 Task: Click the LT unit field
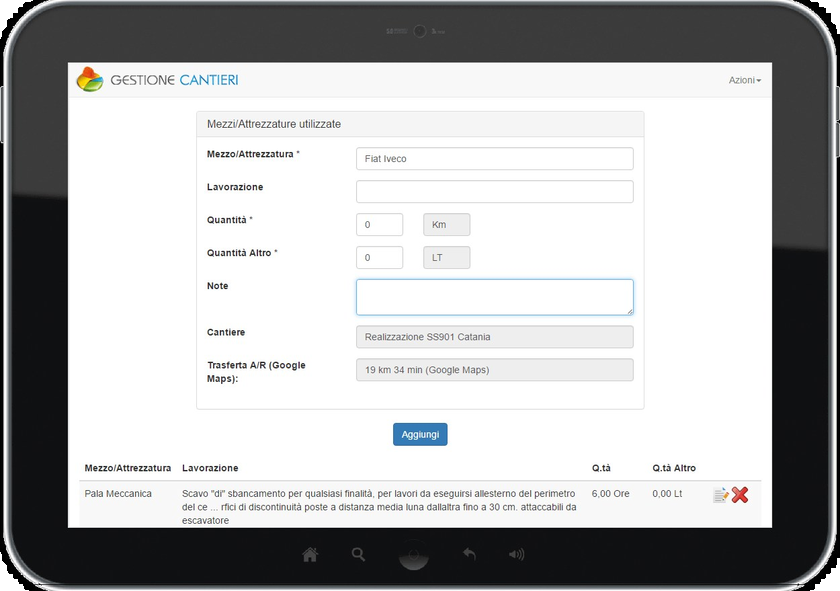click(446, 258)
